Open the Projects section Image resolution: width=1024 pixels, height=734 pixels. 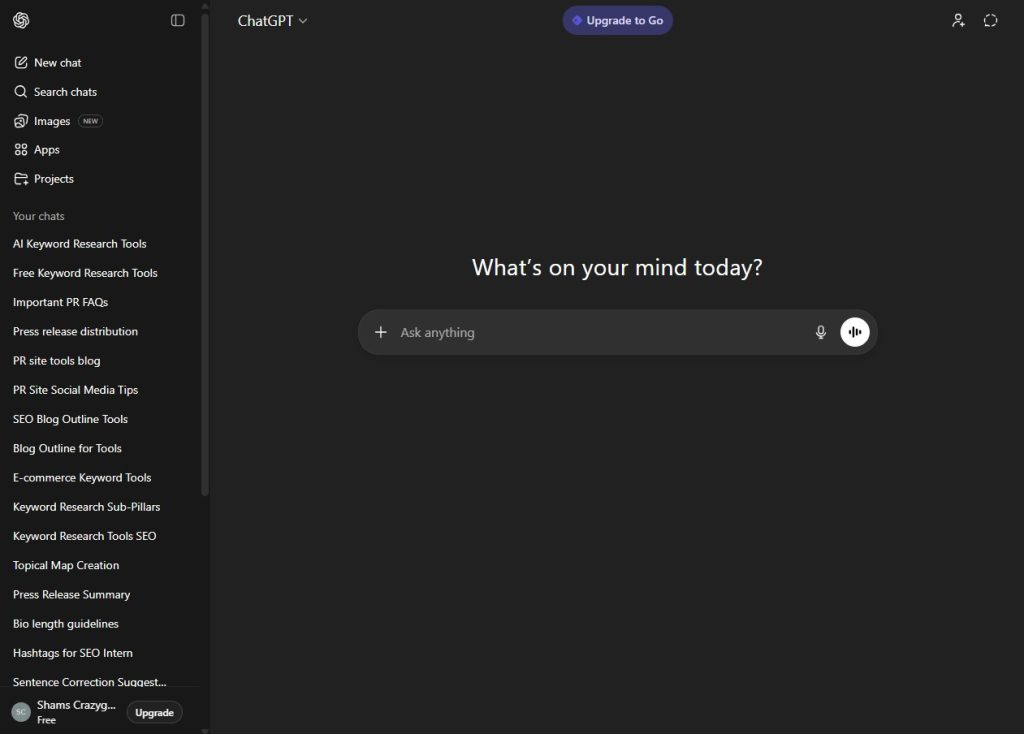[99, 179]
